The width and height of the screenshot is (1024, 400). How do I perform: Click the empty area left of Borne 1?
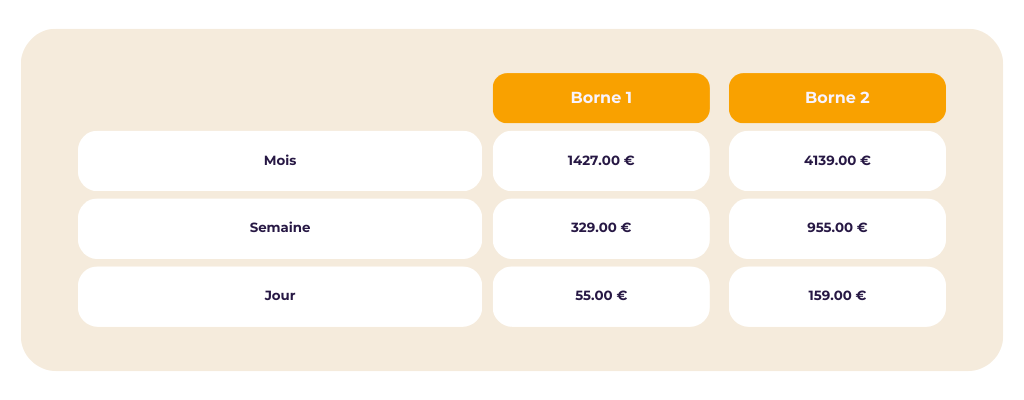click(x=280, y=98)
